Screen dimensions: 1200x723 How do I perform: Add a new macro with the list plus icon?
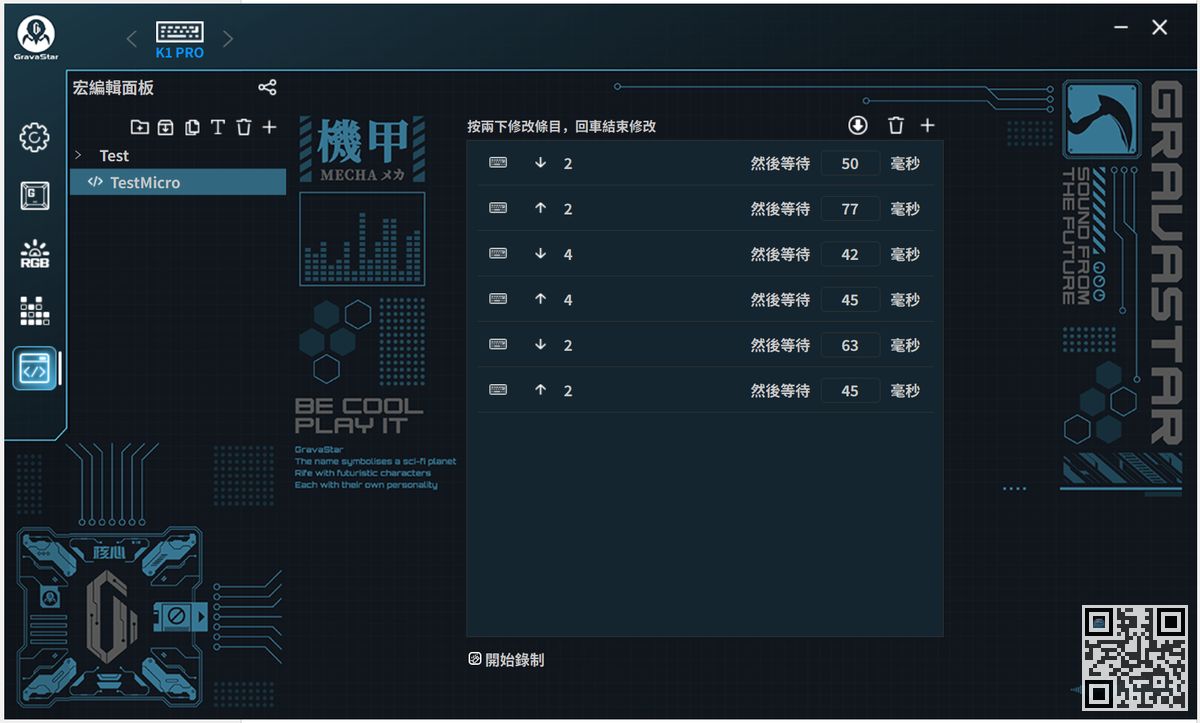(x=269, y=127)
